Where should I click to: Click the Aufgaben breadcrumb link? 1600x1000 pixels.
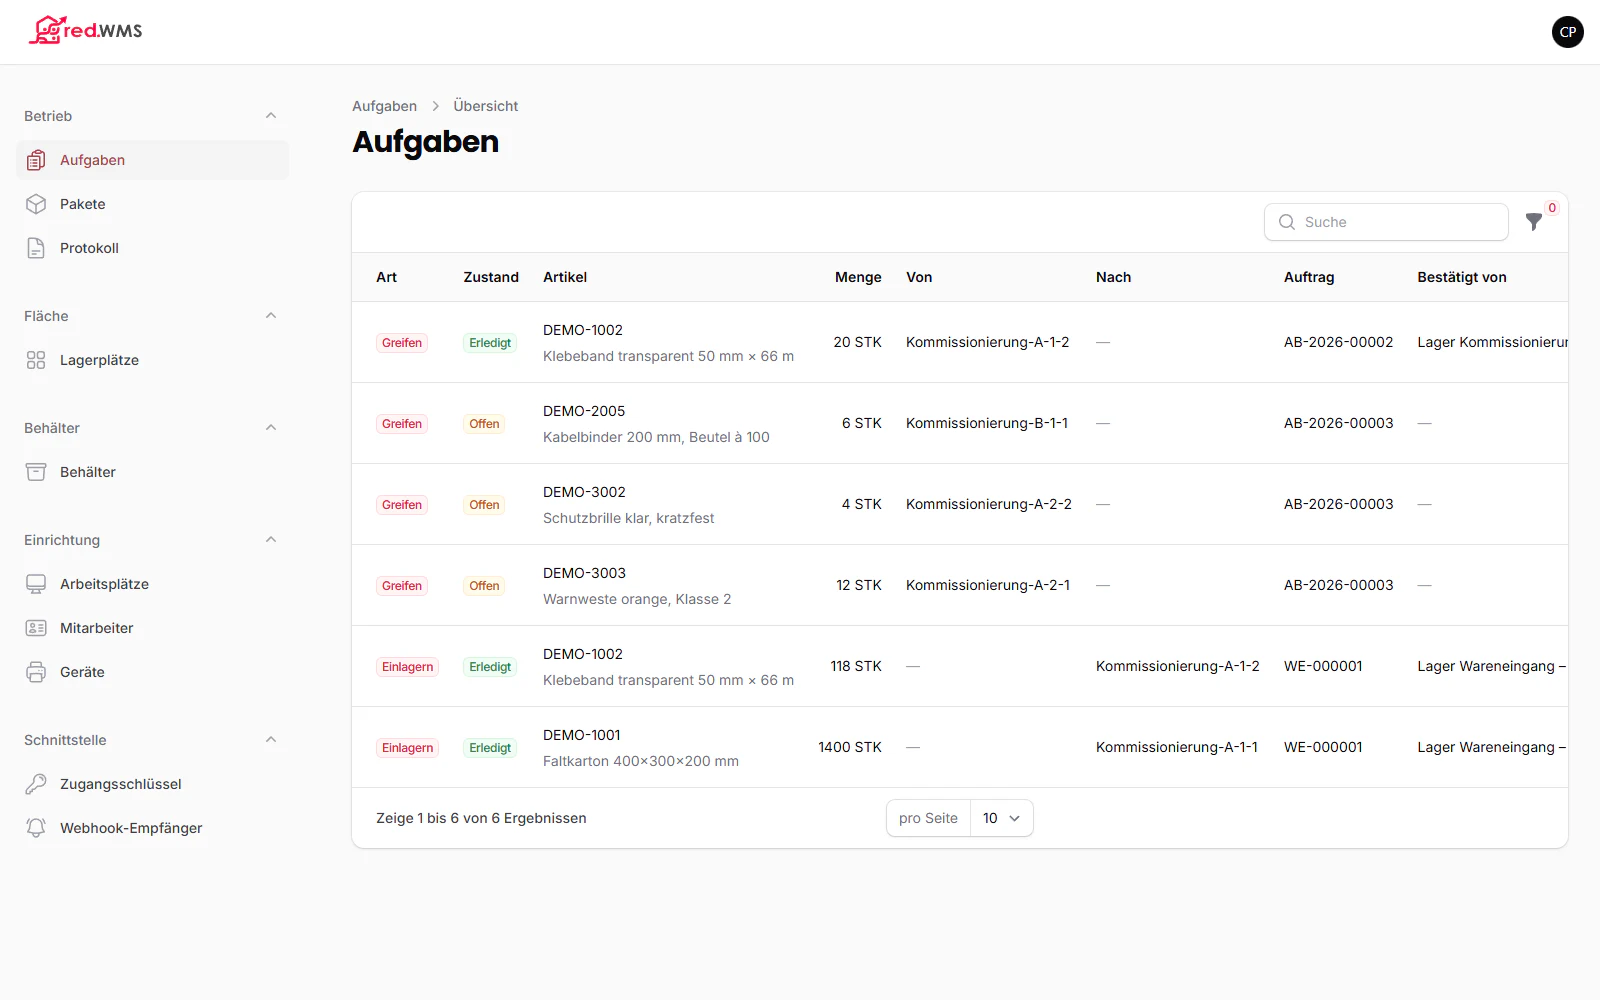click(384, 106)
